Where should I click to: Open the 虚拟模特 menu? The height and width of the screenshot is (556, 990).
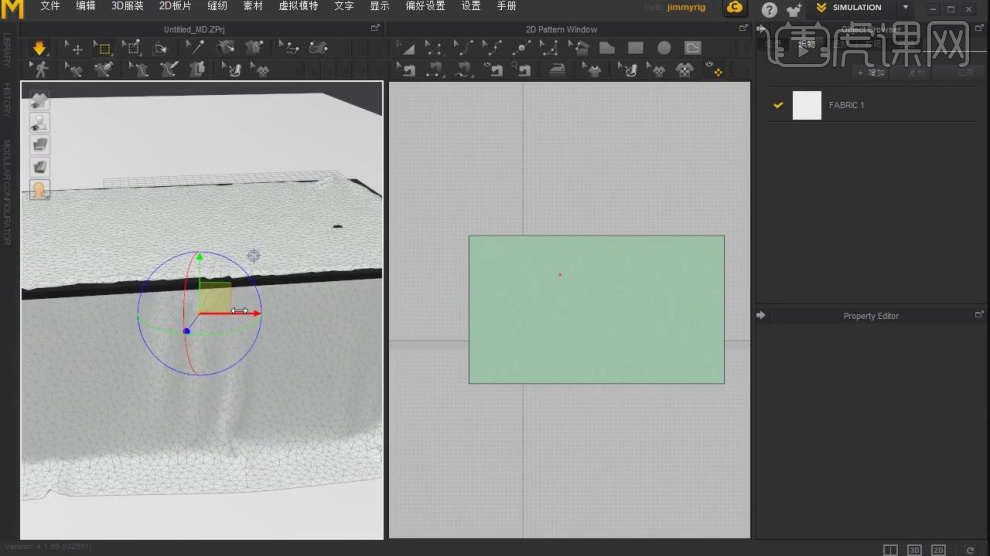pos(299,6)
